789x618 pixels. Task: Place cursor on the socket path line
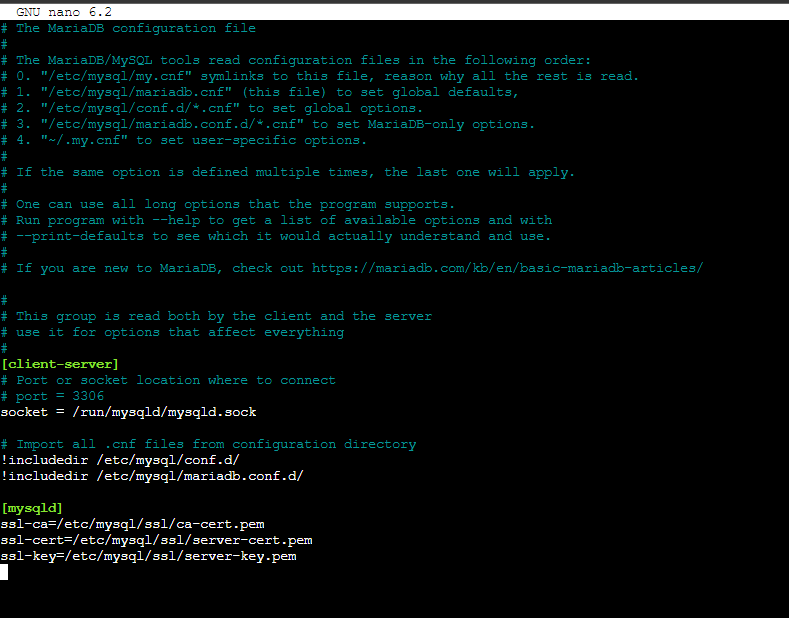[x=128, y=412]
